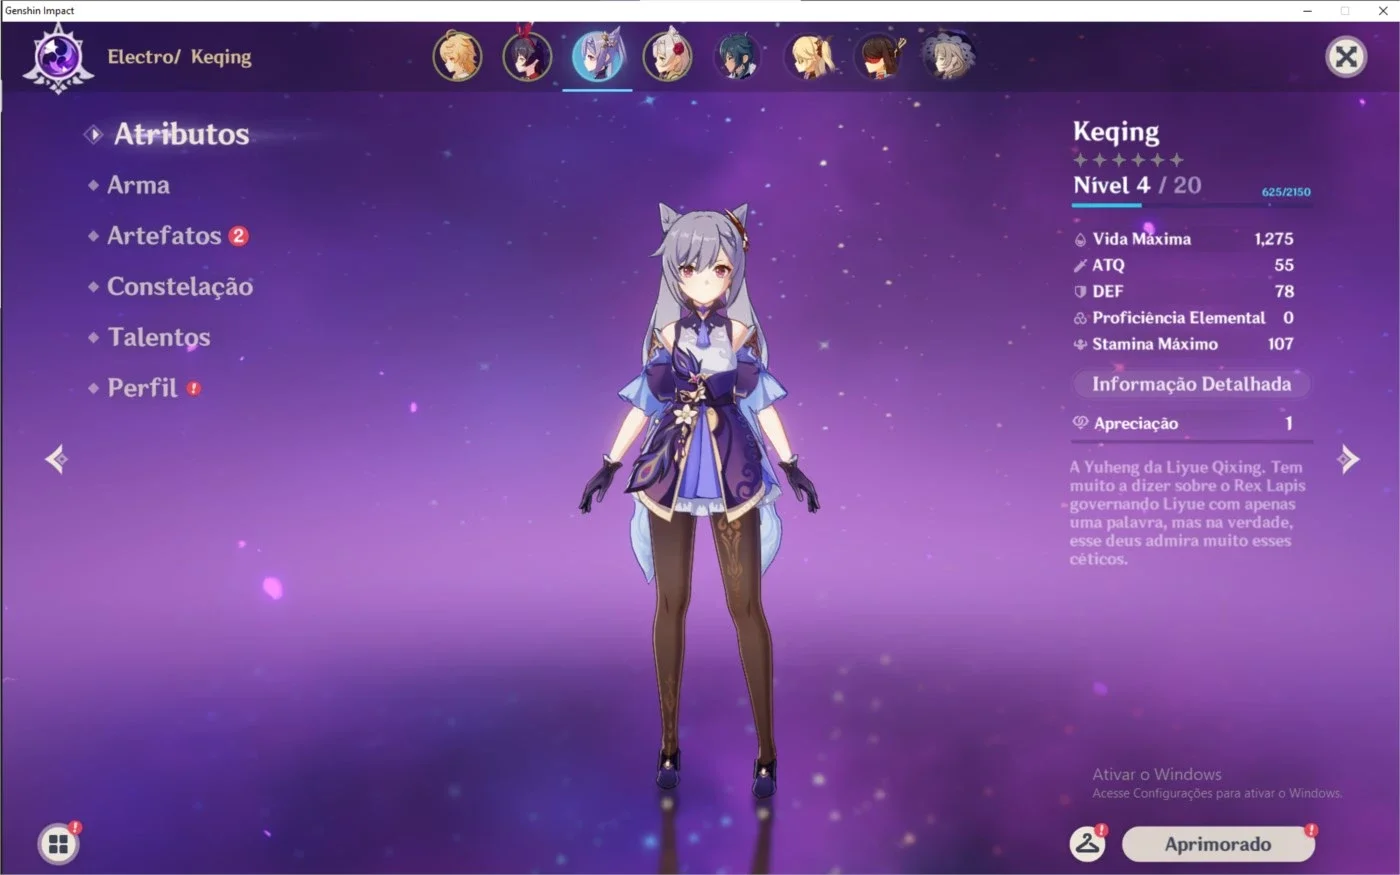This screenshot has width=1400, height=875.
Task: Click the red 2 badge on Artefatos
Action: point(238,236)
